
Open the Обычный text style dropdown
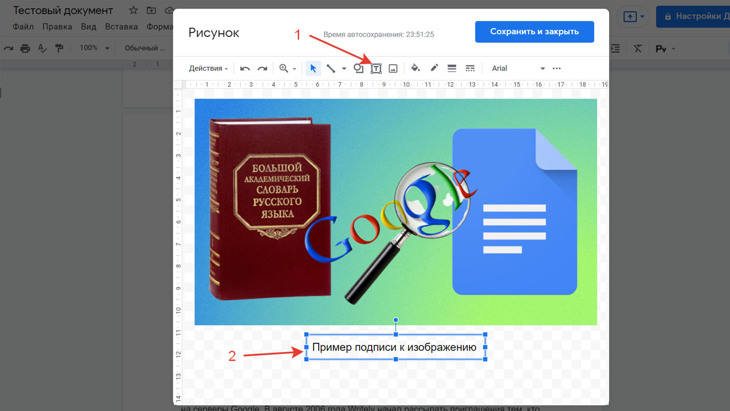[x=145, y=48]
